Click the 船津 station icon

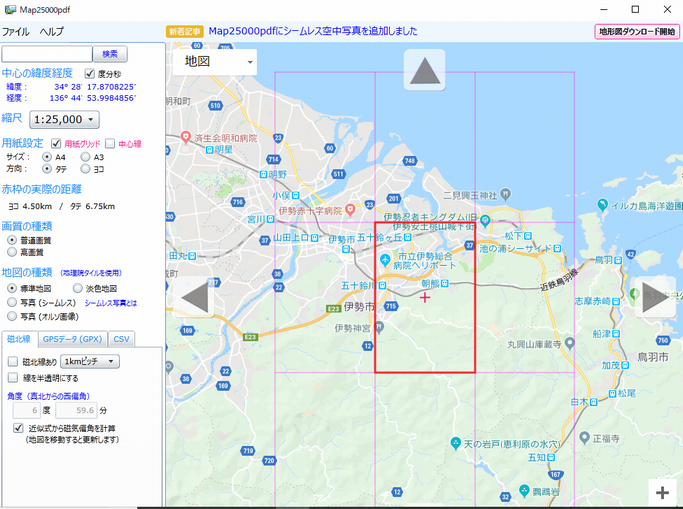tap(616, 334)
